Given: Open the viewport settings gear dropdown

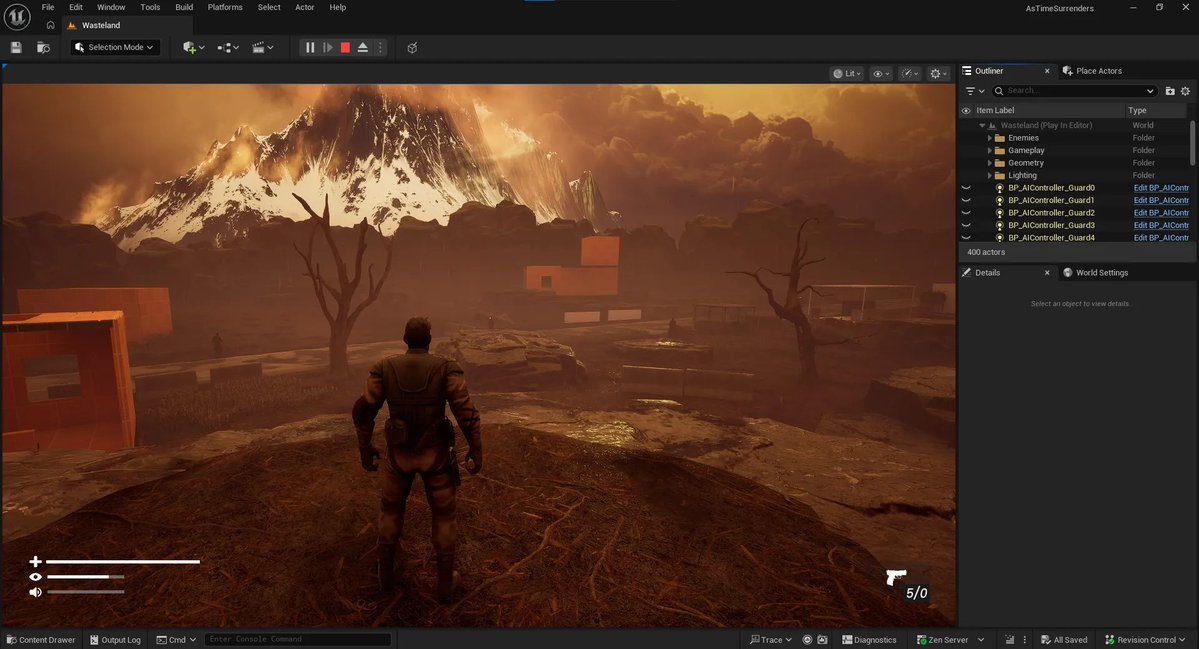Looking at the screenshot, I should pos(937,73).
